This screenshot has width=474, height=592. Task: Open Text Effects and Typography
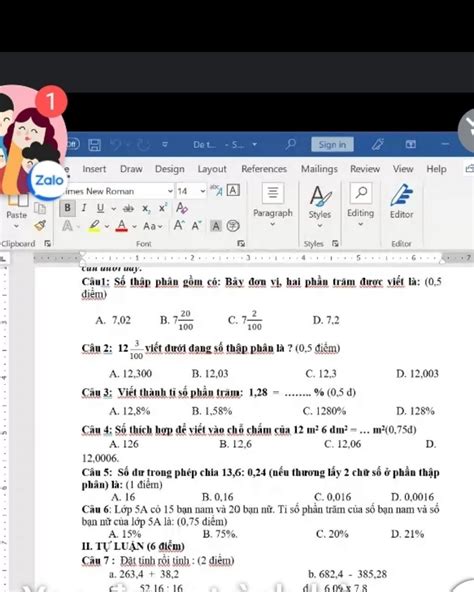[67, 226]
